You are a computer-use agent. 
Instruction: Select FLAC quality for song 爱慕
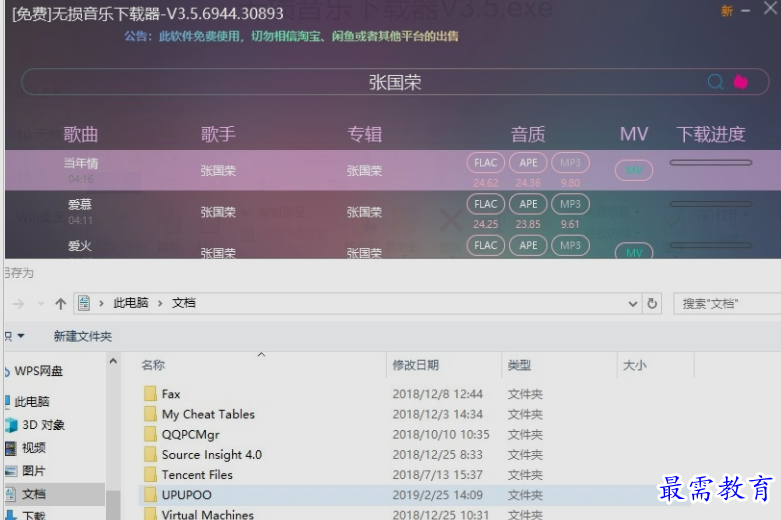click(486, 204)
